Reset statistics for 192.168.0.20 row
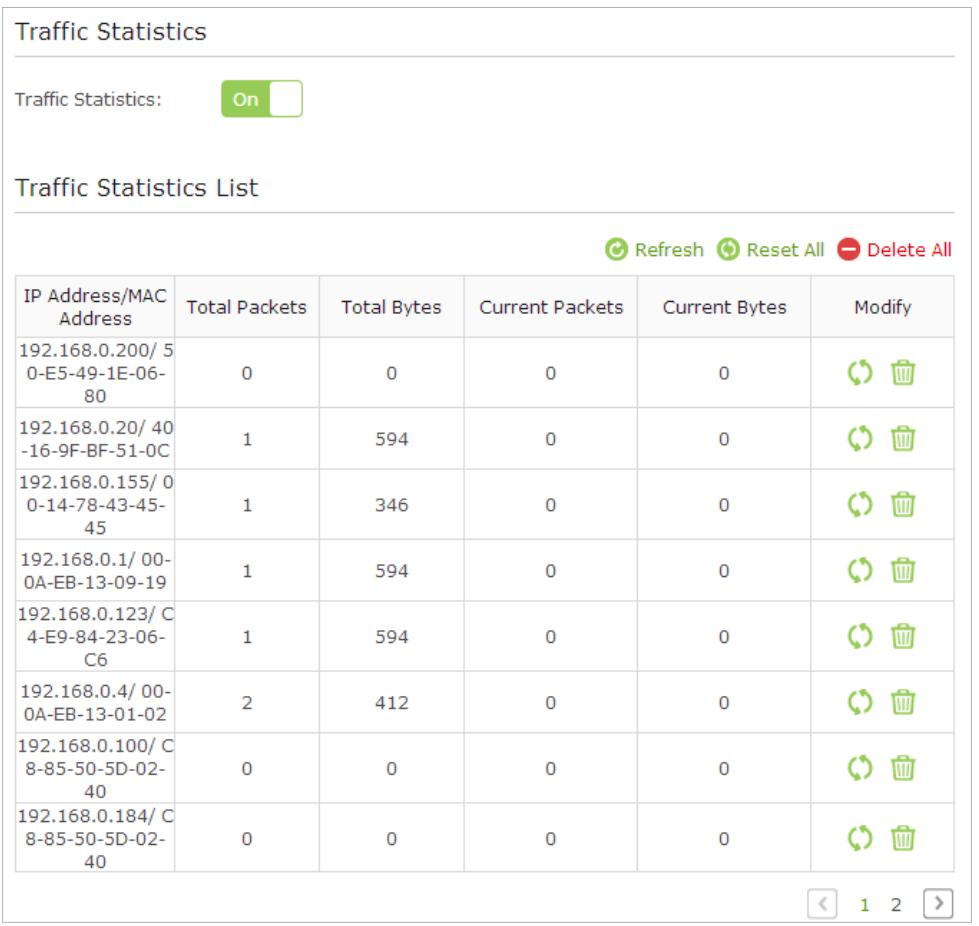This screenshot has width=979, height=926. point(860,438)
